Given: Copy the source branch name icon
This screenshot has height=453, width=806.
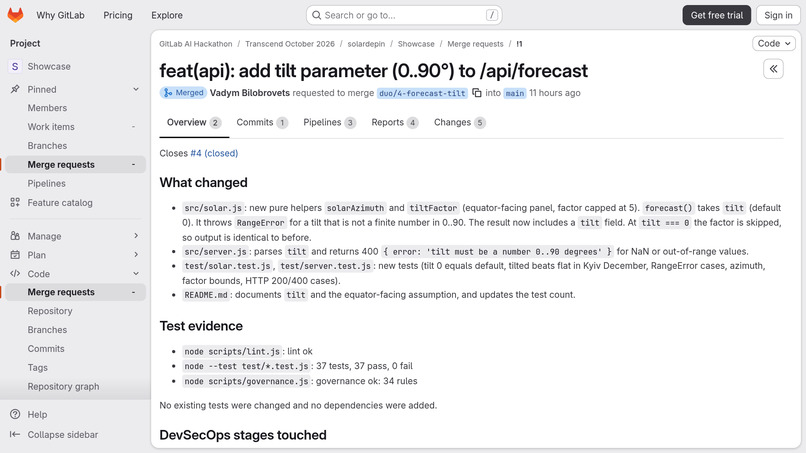Looking at the screenshot, I should coord(477,93).
